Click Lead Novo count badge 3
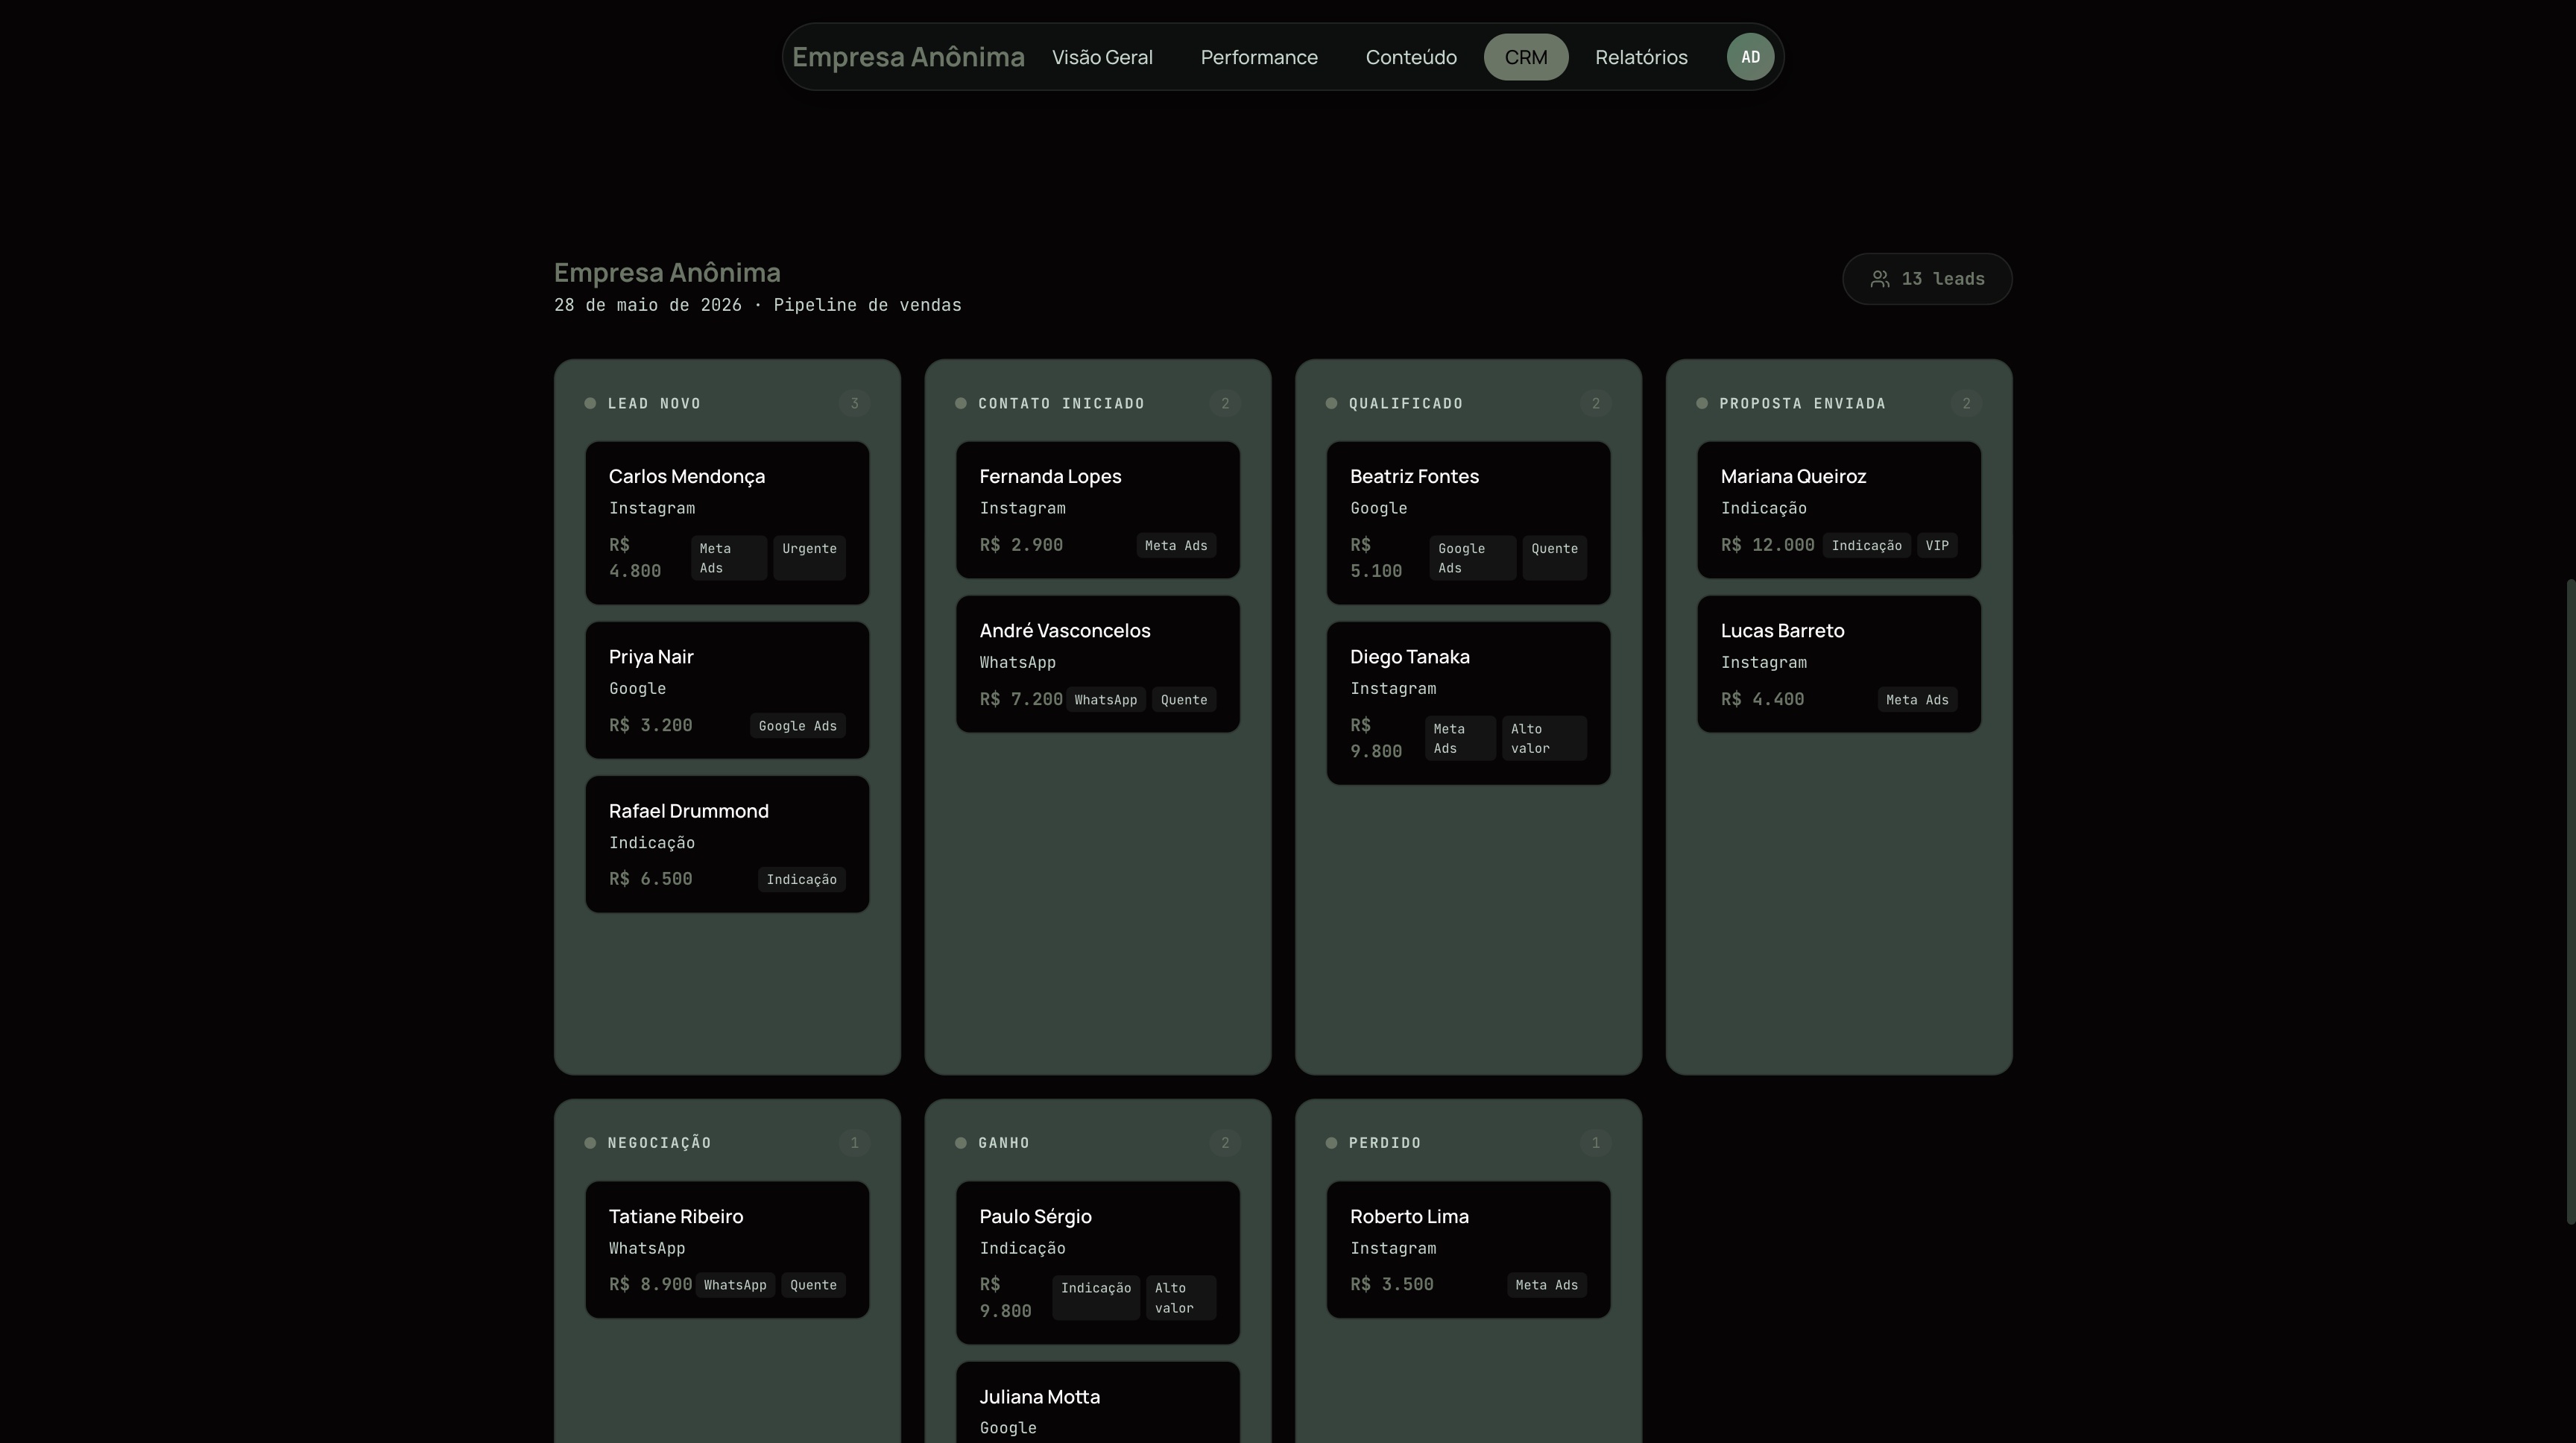2576x1443 pixels. 854,403
